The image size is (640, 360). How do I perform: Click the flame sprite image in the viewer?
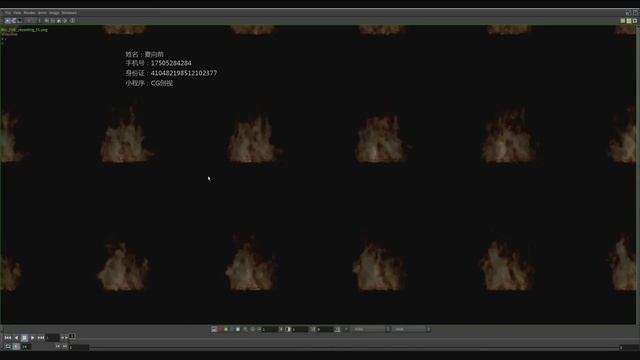coord(318,175)
